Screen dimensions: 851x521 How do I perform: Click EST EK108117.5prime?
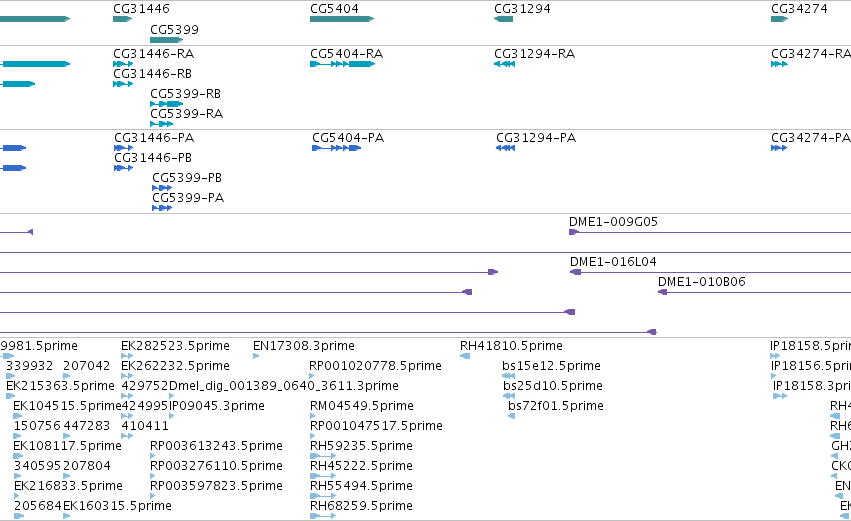[67, 447]
